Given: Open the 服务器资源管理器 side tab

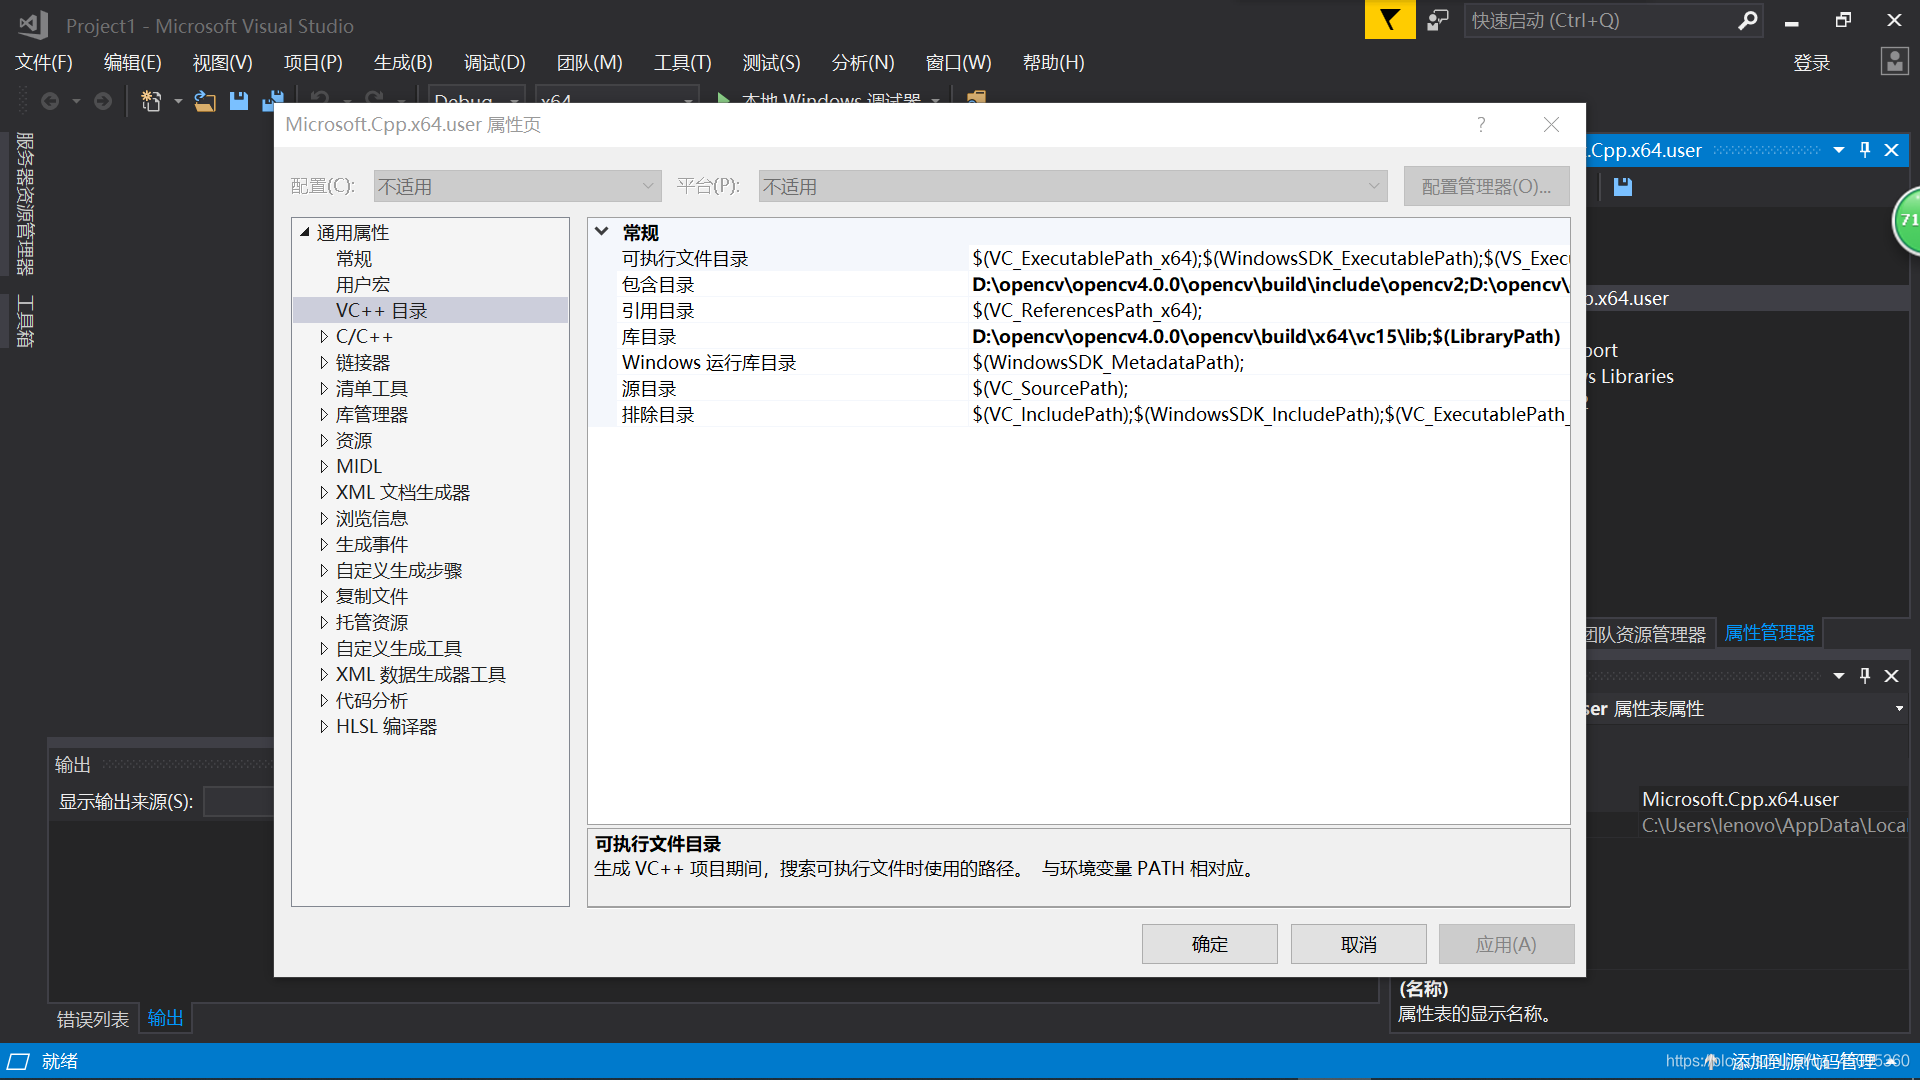Looking at the screenshot, I should point(25,203).
